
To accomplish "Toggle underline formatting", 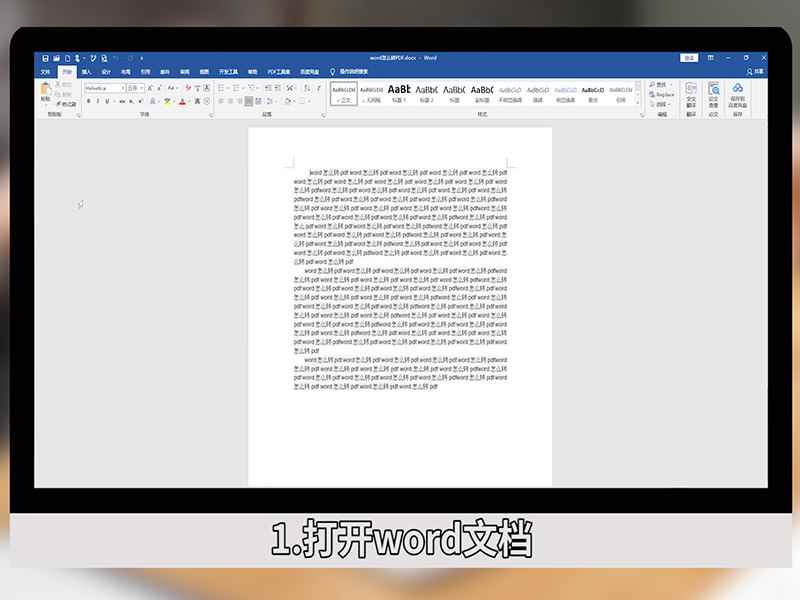I will tap(105, 100).
